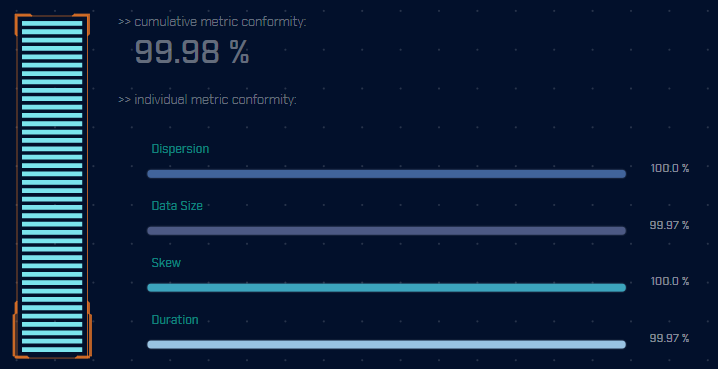This screenshot has width=718, height=369.
Task: Select the Skew metric label
Action: tap(166, 263)
